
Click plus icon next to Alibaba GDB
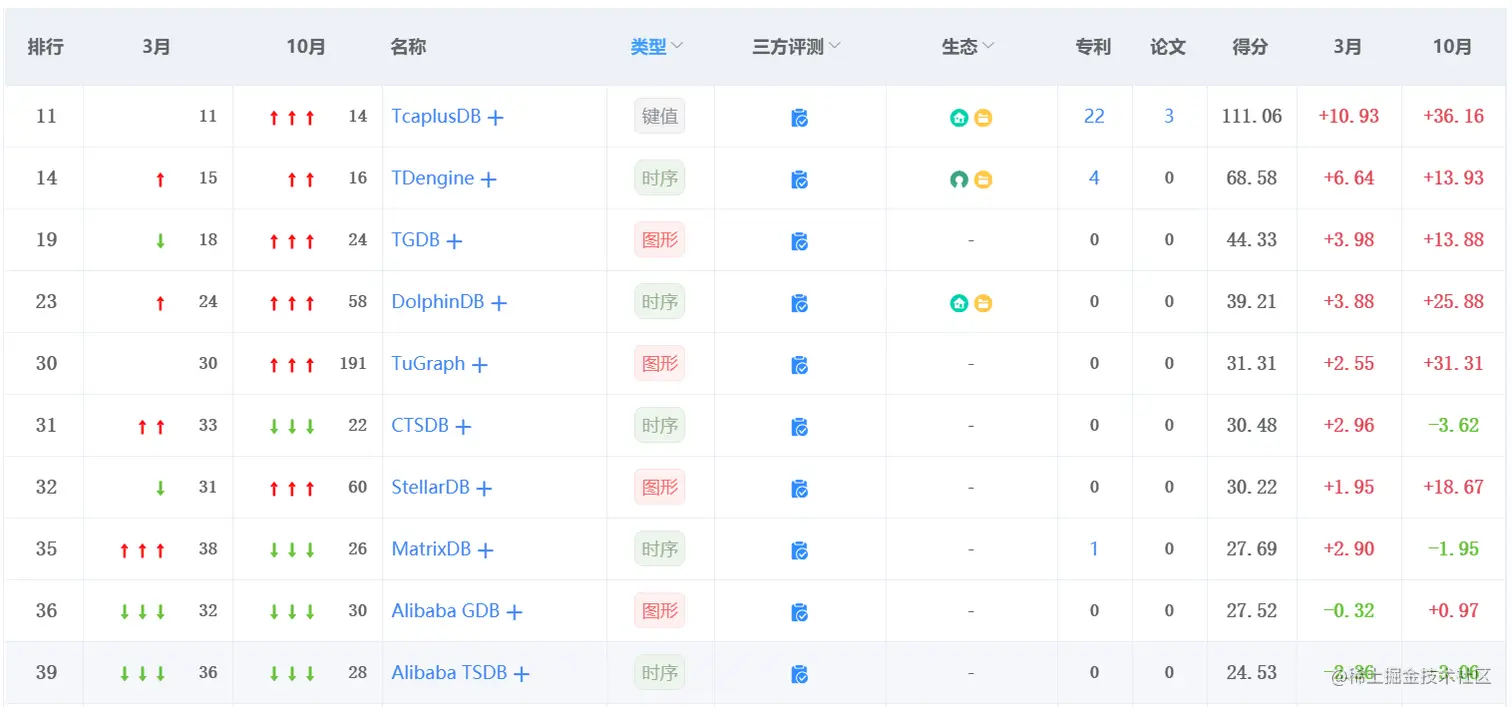514,612
